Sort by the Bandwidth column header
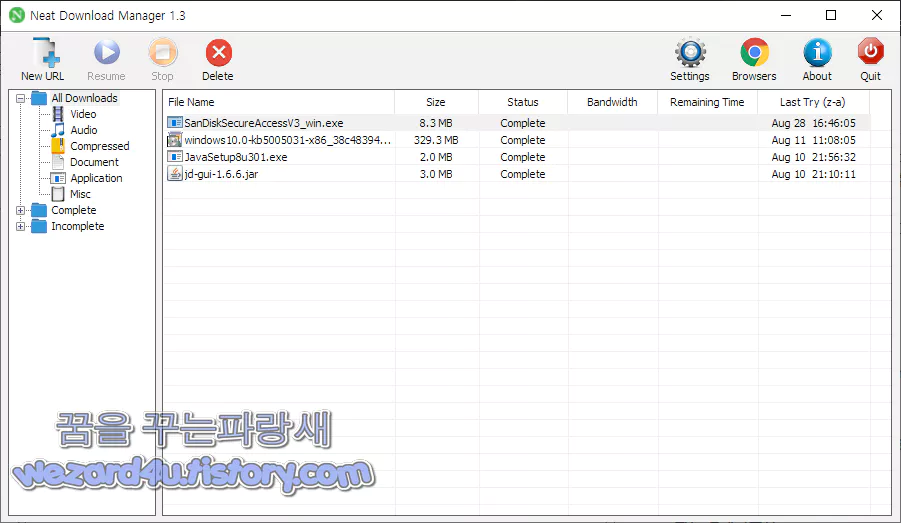The image size is (901, 523). coord(612,102)
